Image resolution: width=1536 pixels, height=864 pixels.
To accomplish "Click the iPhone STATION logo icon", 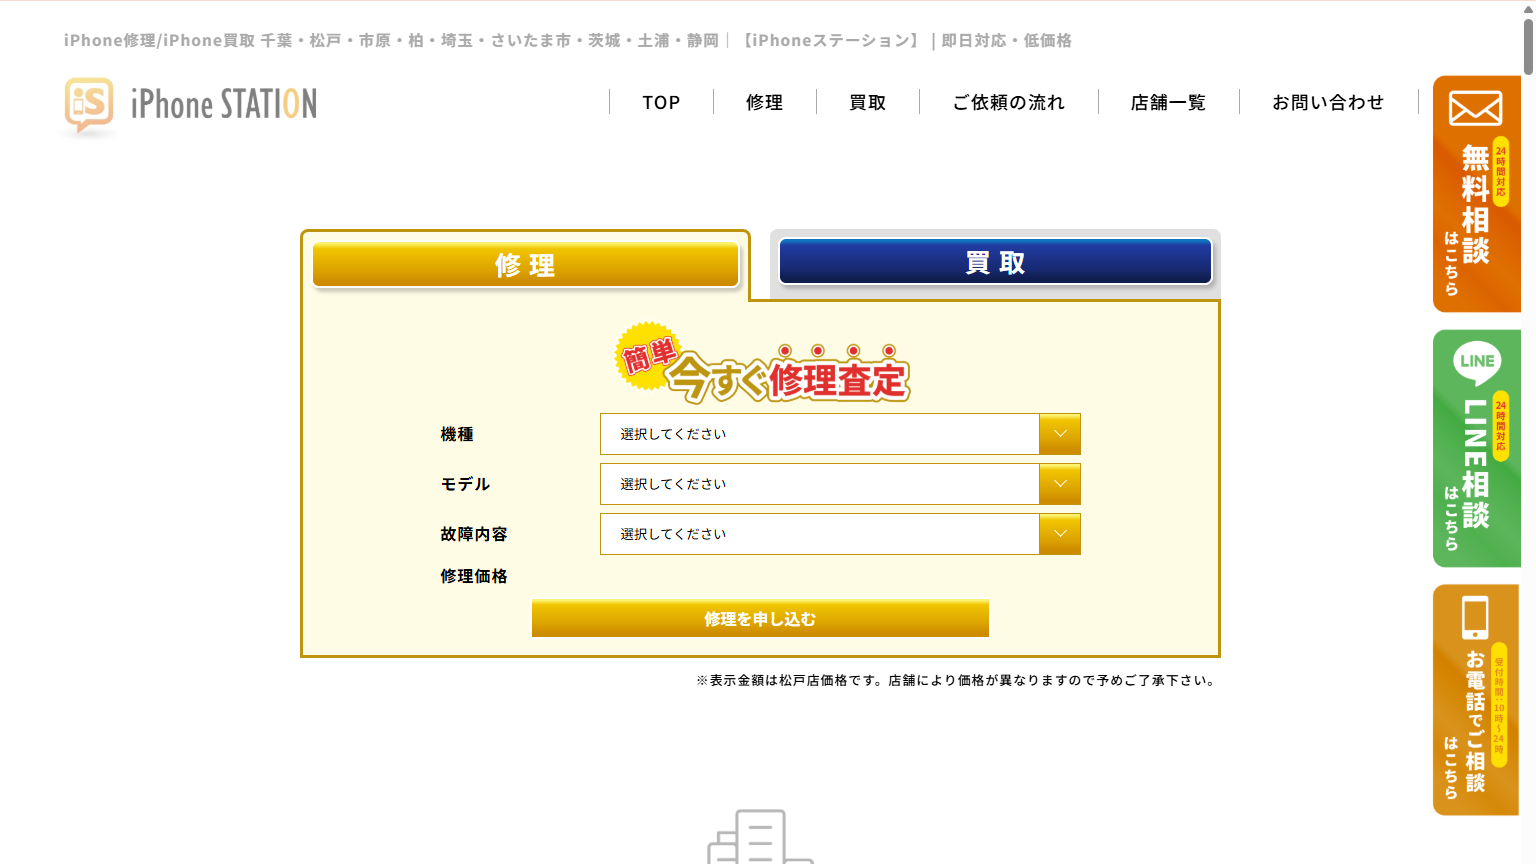I will click(x=89, y=105).
